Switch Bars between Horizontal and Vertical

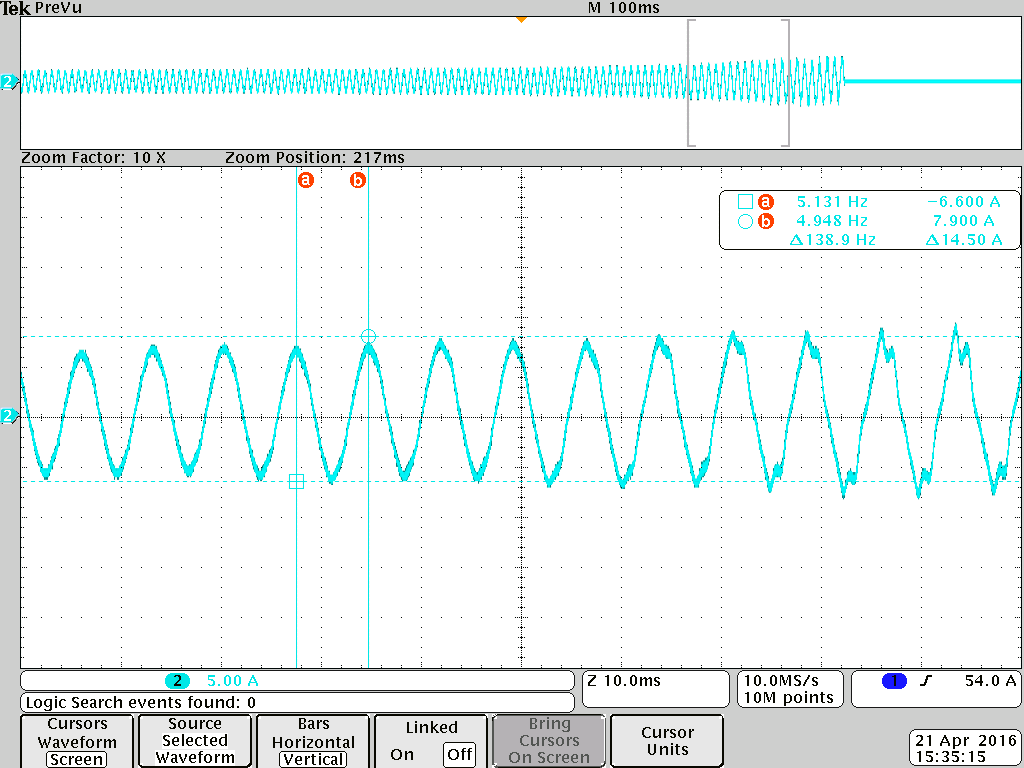[x=313, y=741]
